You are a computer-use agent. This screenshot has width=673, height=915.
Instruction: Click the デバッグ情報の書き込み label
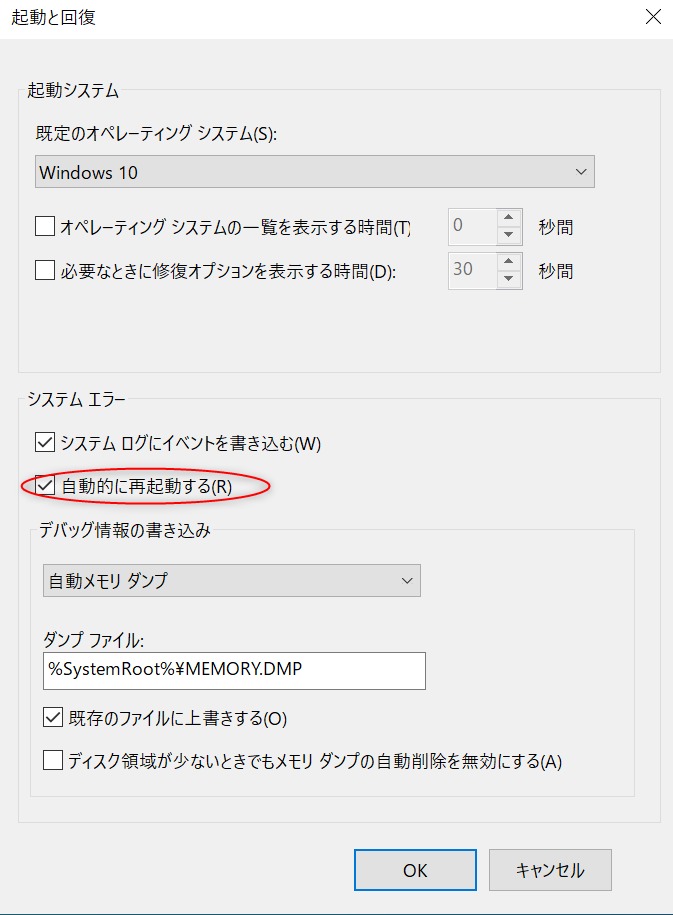124,530
